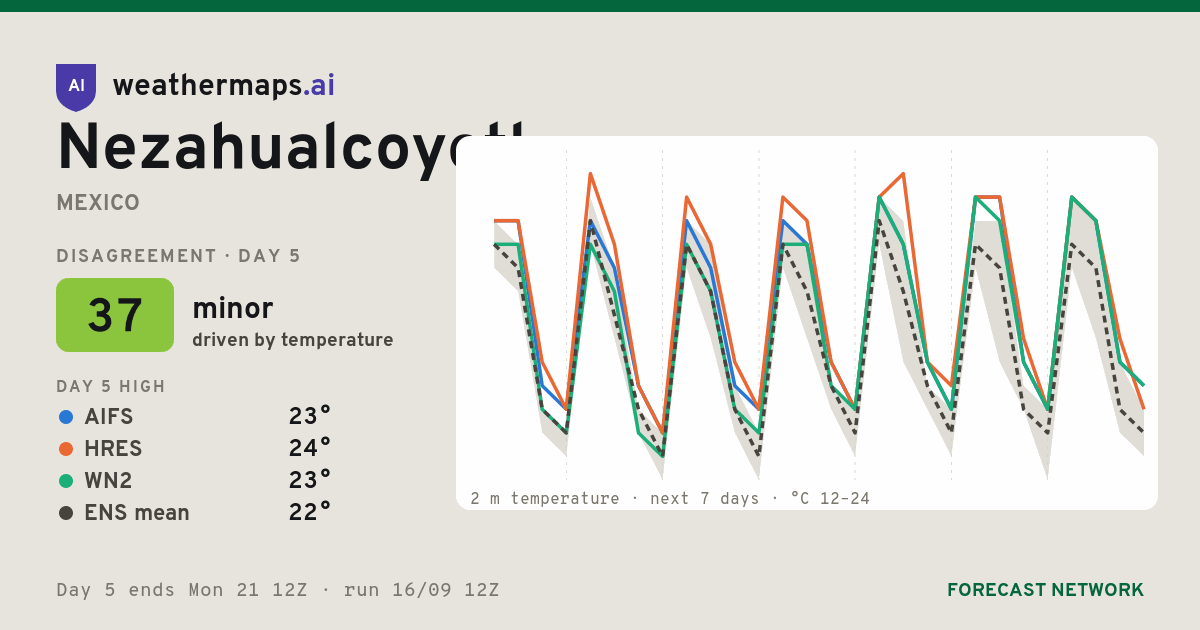Viewport: 1200px width, 630px height.
Task: Click the green disagreement score 37 badge
Action: [x=115, y=315]
